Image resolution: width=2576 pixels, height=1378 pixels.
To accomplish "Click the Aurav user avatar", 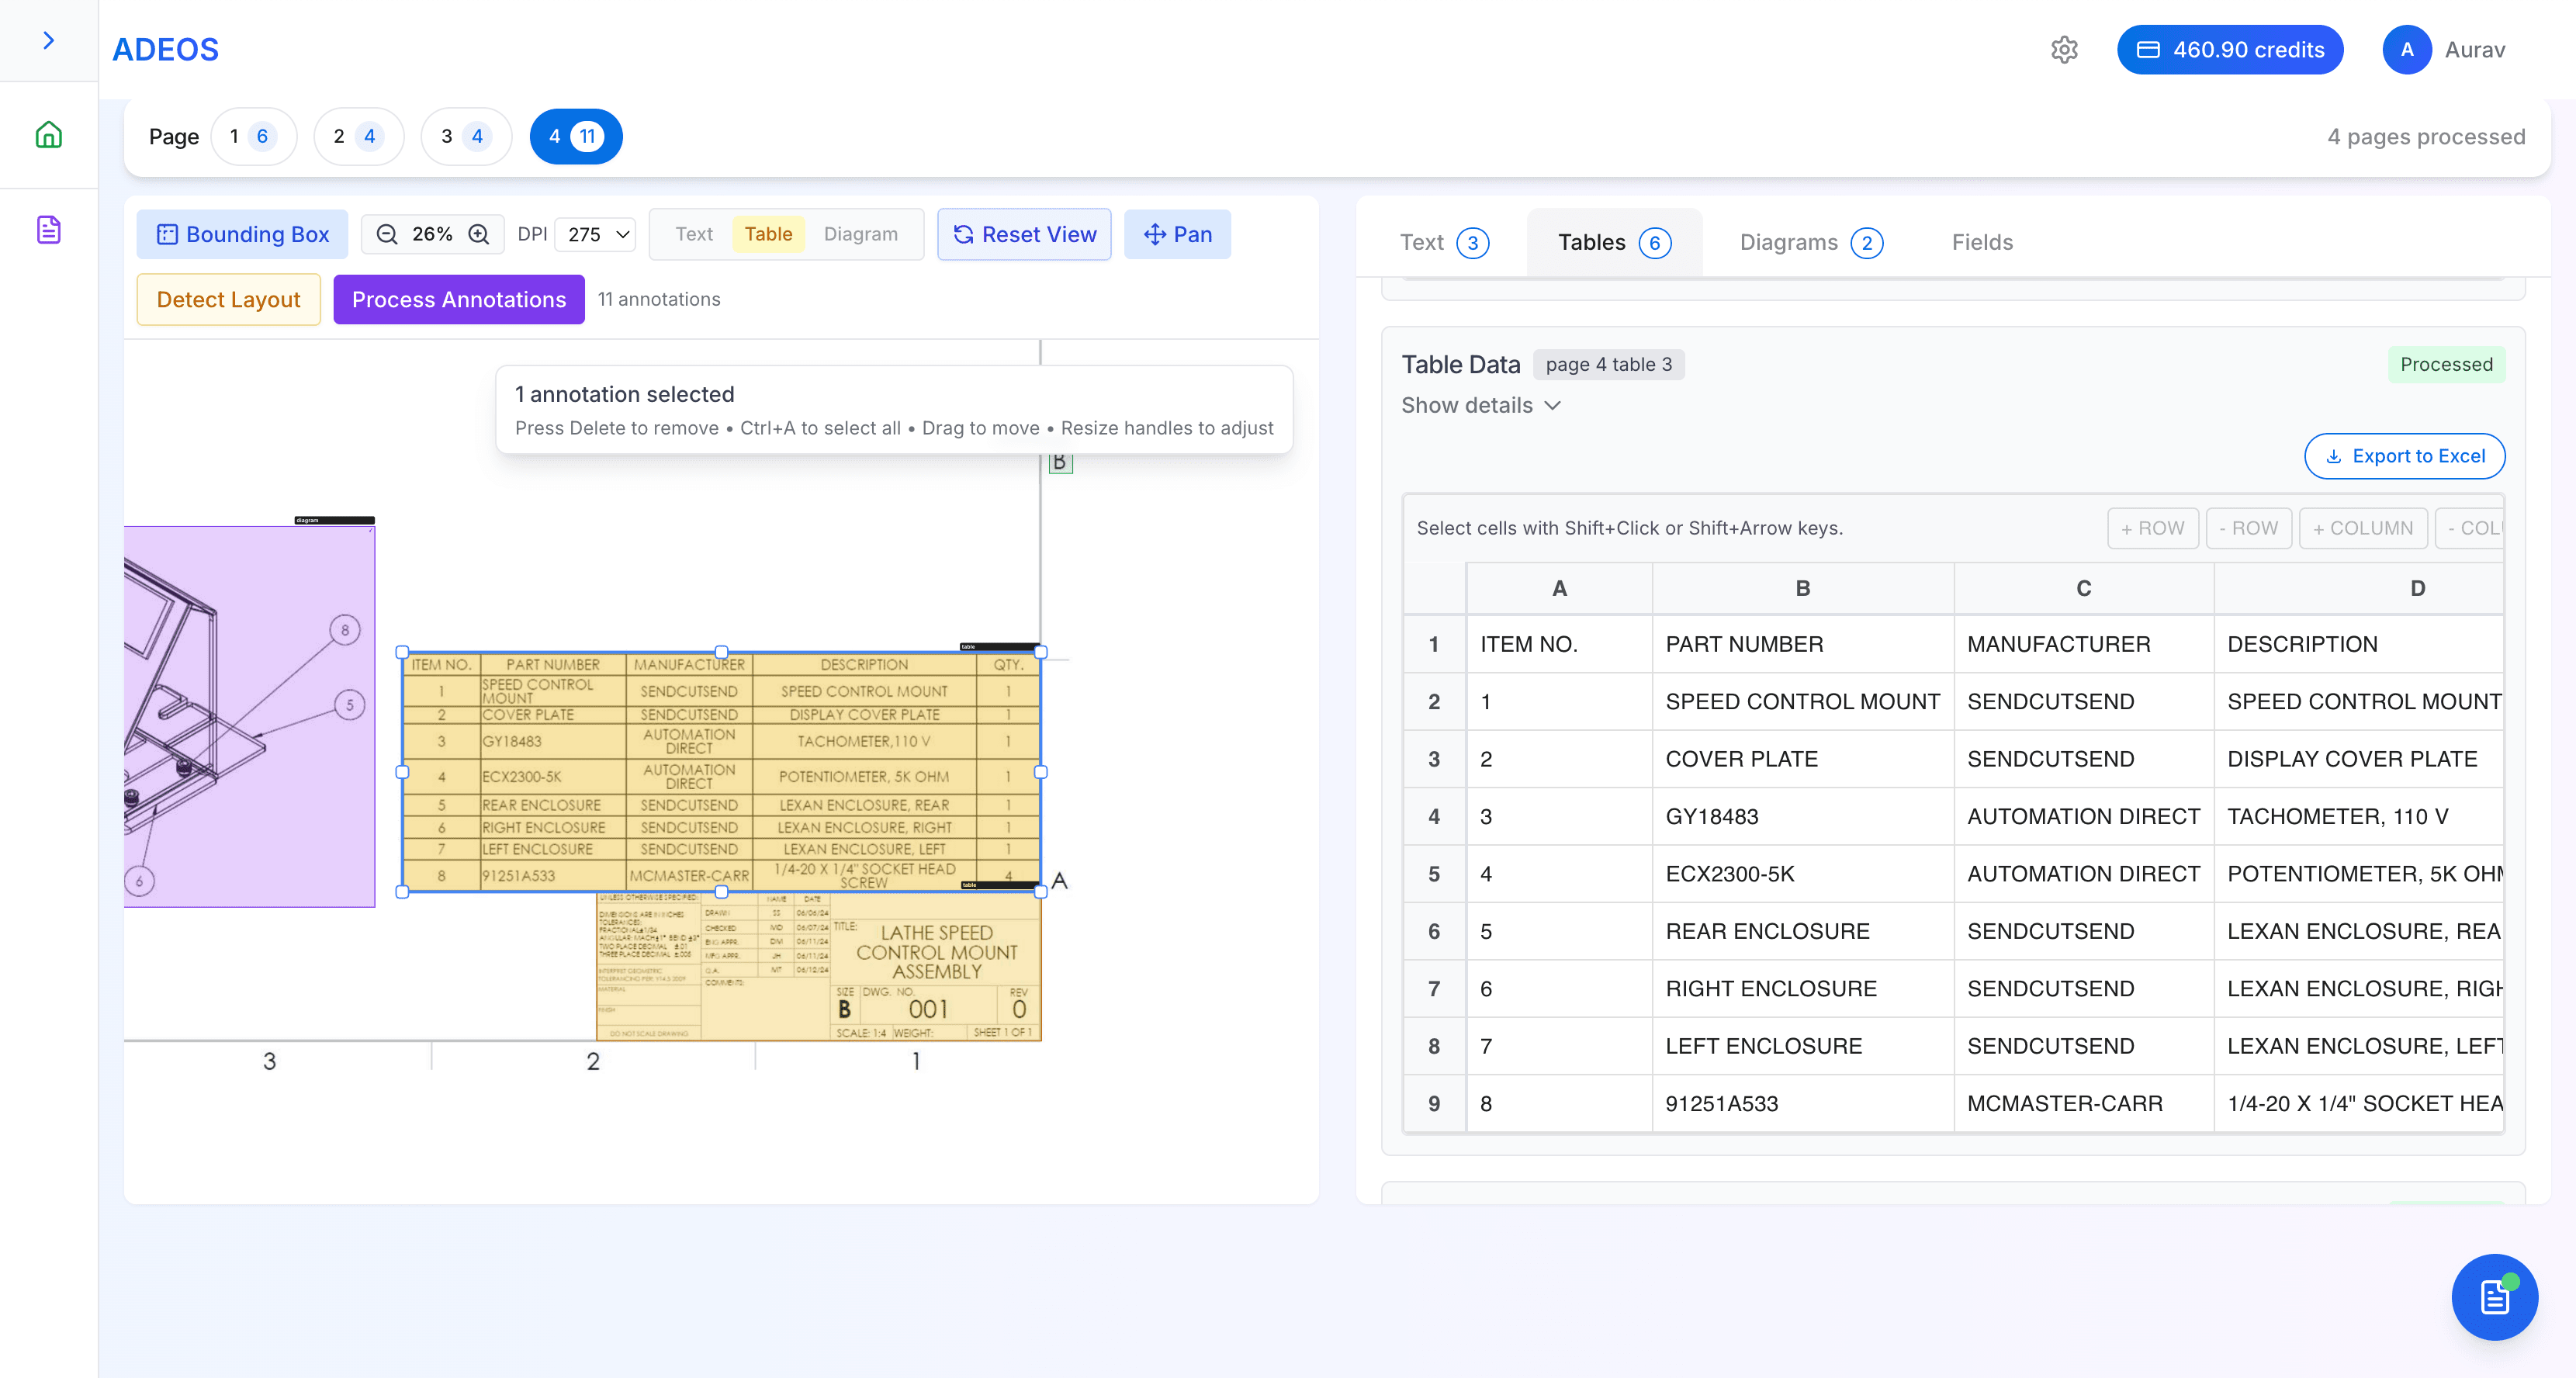I will (x=2406, y=50).
